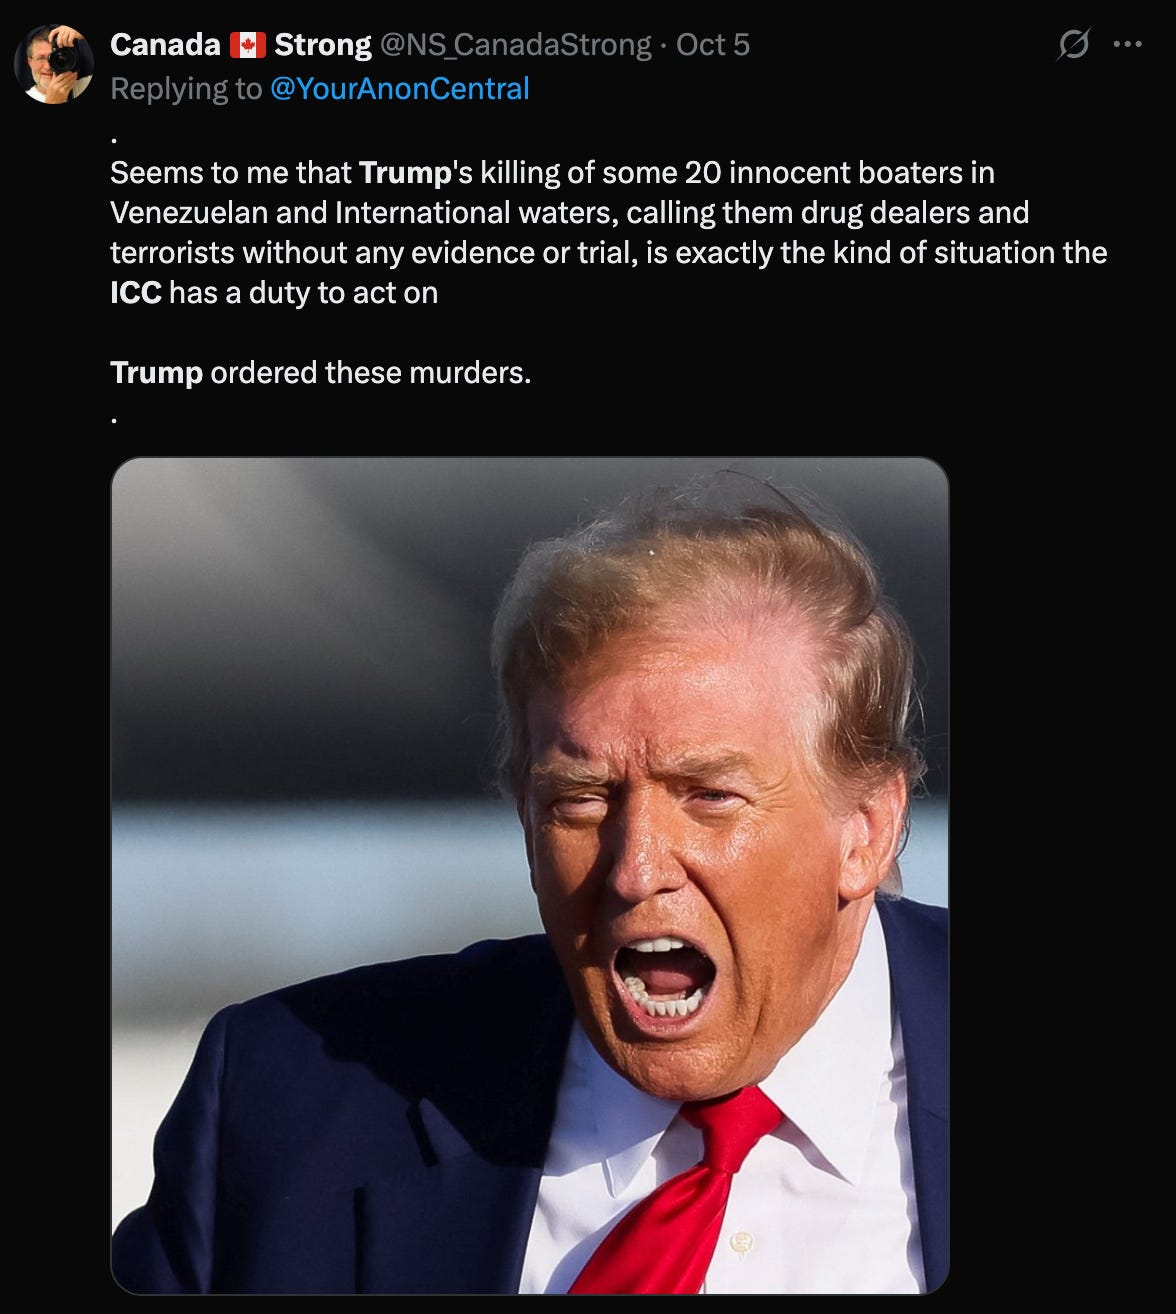The width and height of the screenshot is (1176, 1314).
Task: Click the 'Replying to' label
Action: 186,89
